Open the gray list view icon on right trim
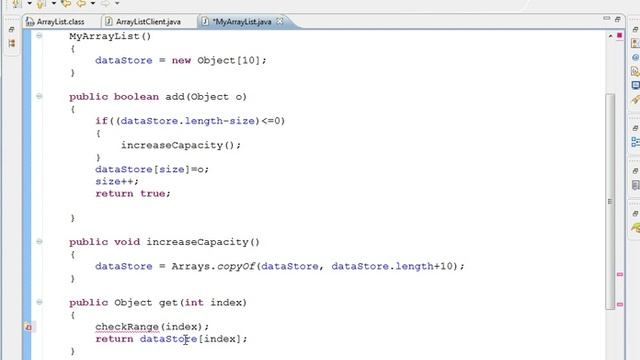Image resolution: width=640 pixels, height=360 pixels. tap(636, 185)
